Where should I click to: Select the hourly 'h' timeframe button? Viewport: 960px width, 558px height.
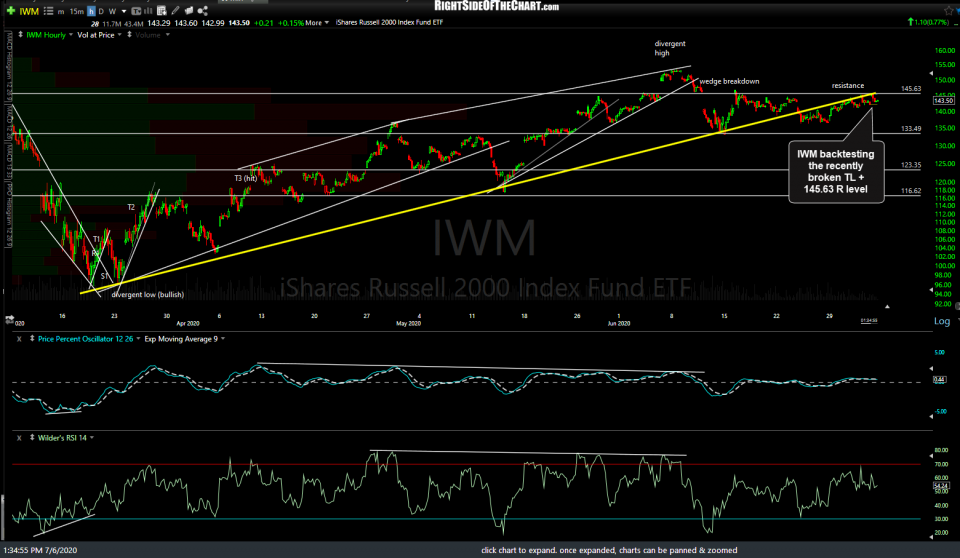click(x=91, y=12)
